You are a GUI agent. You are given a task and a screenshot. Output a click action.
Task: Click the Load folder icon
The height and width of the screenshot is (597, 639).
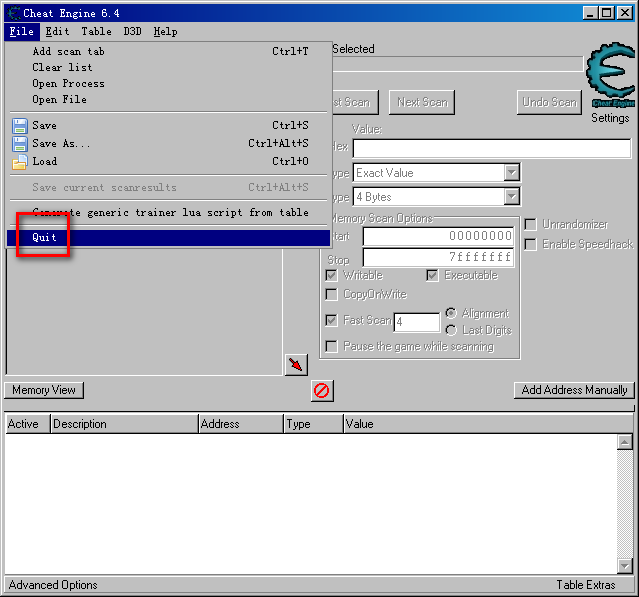[19, 162]
